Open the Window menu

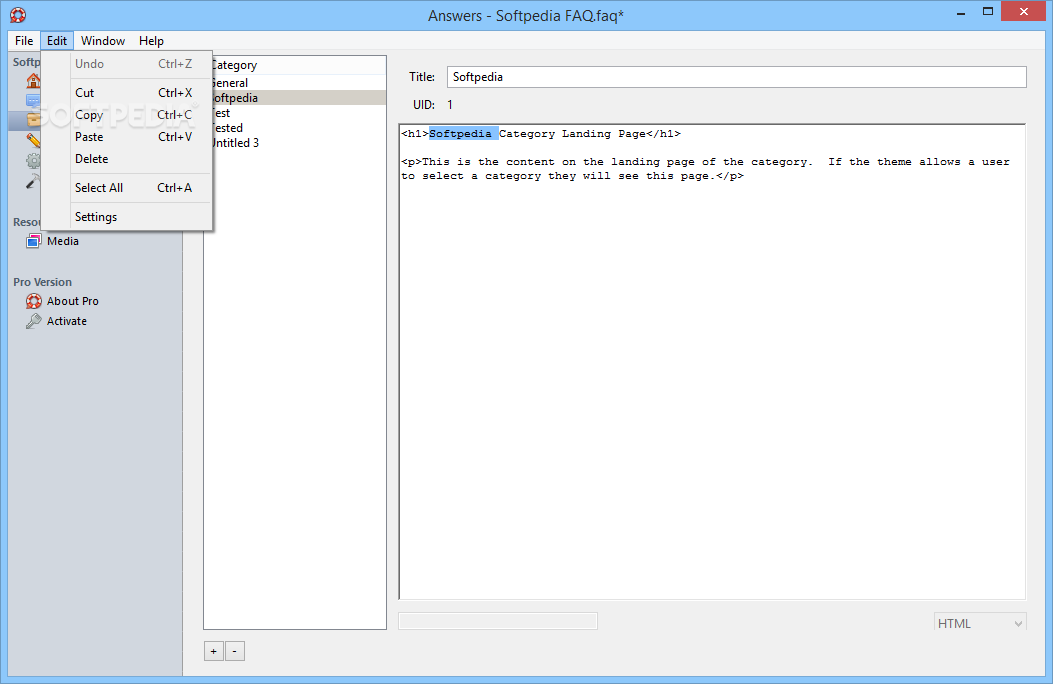point(103,41)
